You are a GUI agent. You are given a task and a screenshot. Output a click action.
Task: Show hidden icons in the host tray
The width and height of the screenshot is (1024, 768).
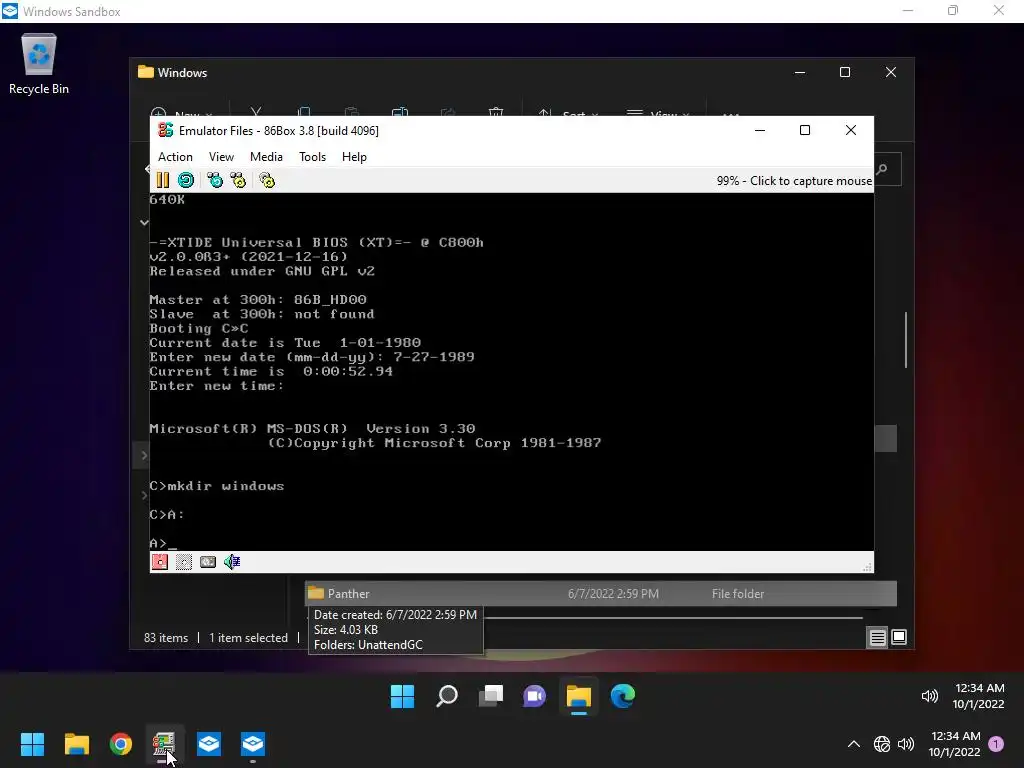tap(854, 744)
